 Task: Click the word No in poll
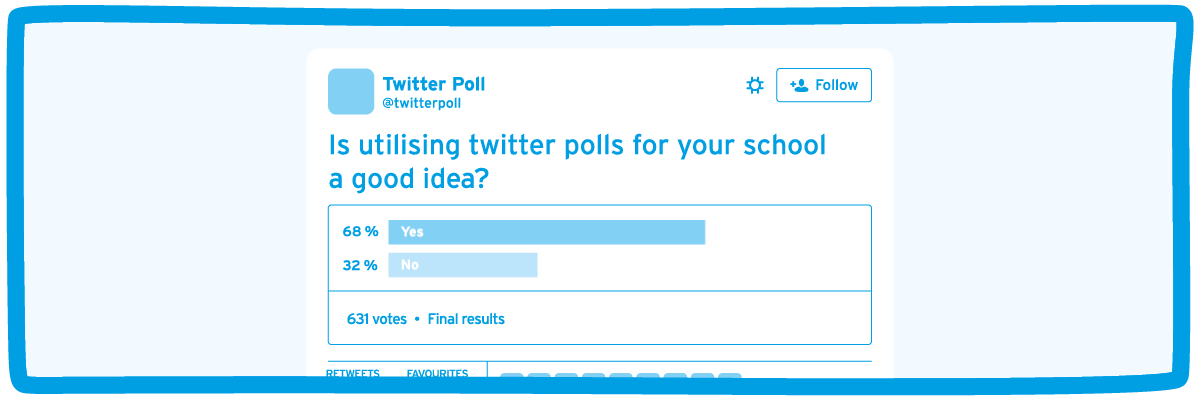coord(410,265)
